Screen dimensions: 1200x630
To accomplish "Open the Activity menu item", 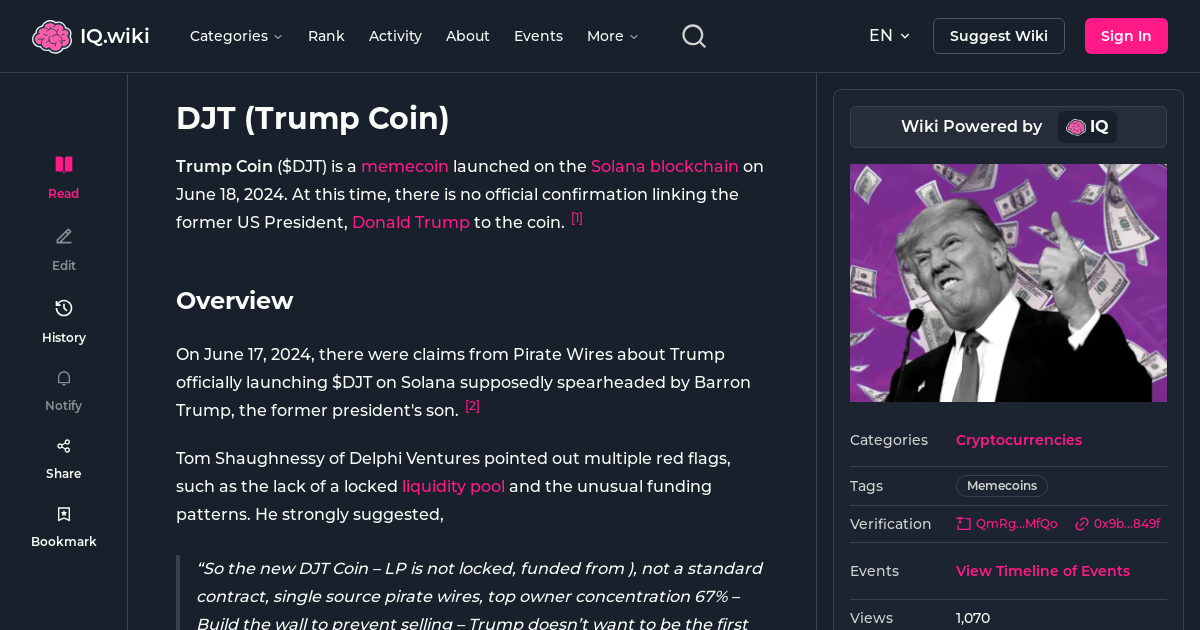I will [395, 35].
